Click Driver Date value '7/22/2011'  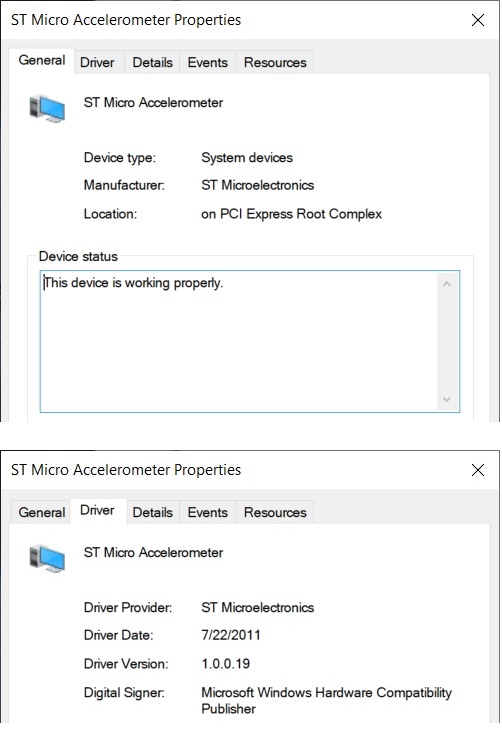(x=231, y=635)
